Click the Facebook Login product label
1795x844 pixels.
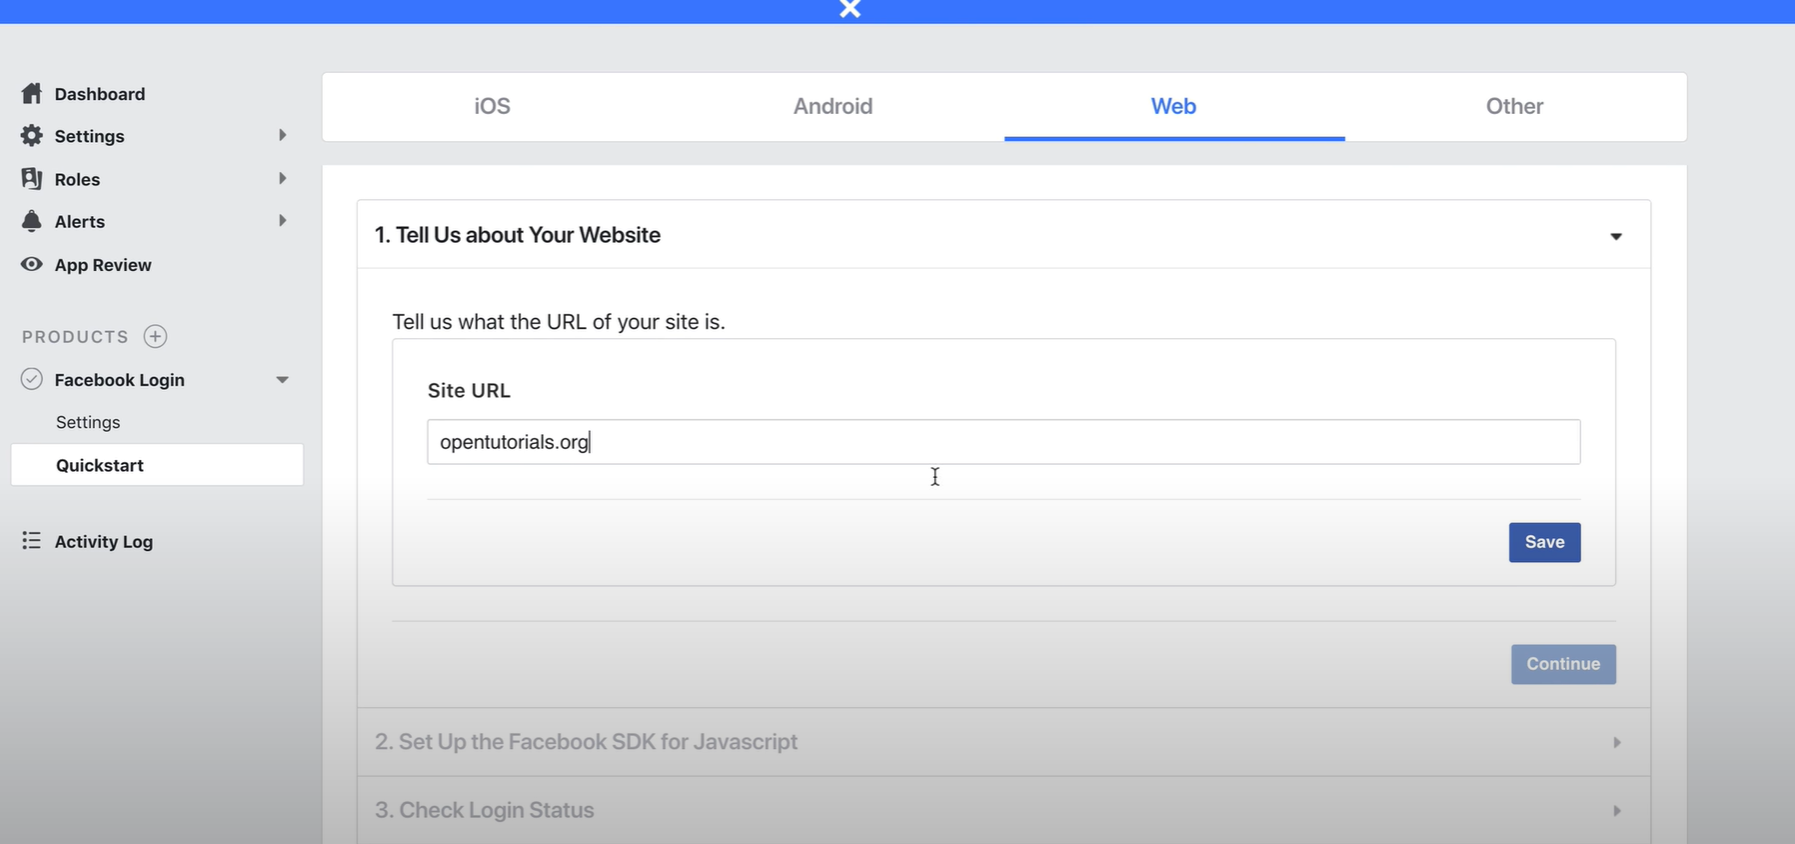coord(119,380)
